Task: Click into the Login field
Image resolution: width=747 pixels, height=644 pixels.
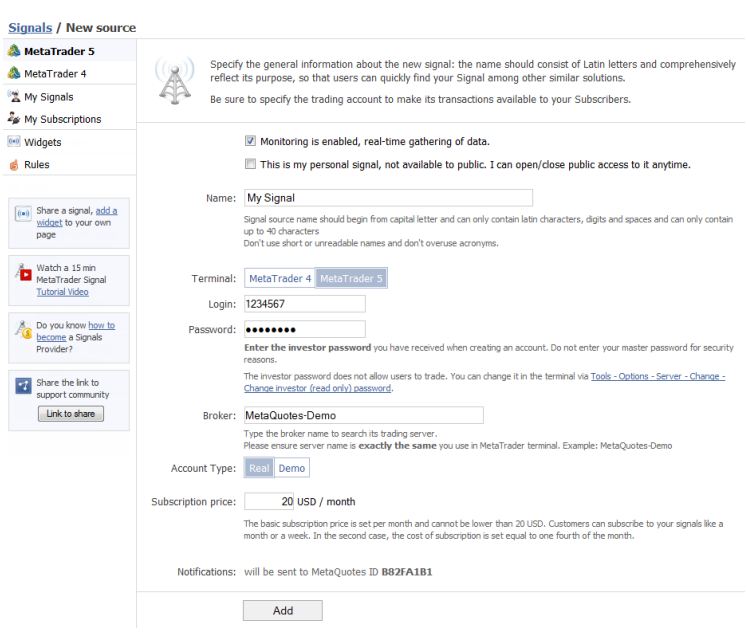Action: pyautogui.click(x=305, y=304)
